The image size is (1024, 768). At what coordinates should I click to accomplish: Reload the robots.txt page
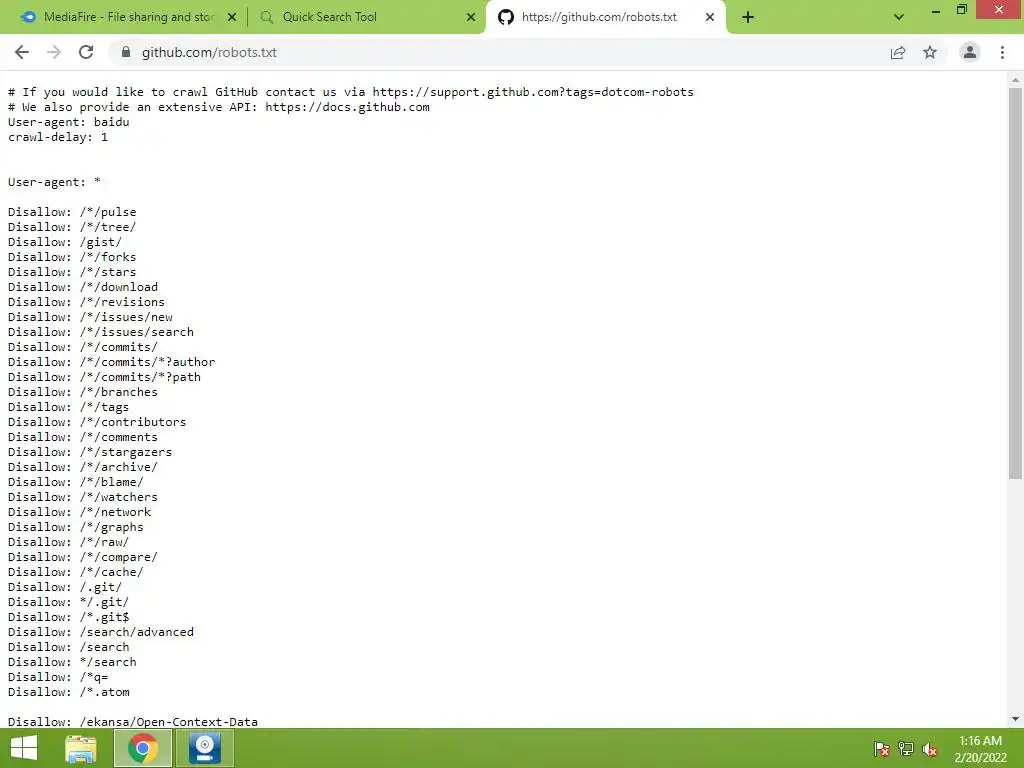(86, 52)
